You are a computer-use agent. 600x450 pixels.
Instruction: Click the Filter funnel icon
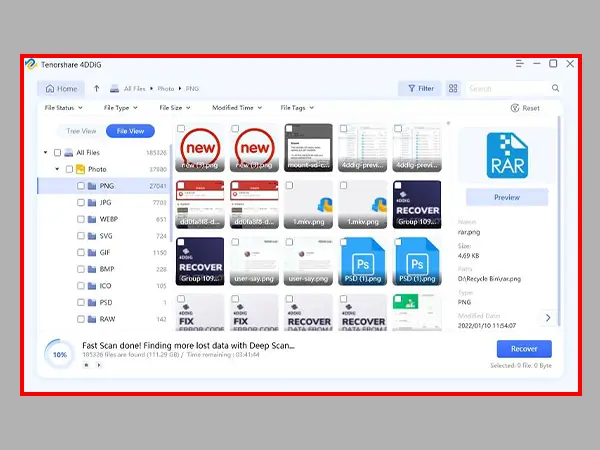click(x=411, y=89)
